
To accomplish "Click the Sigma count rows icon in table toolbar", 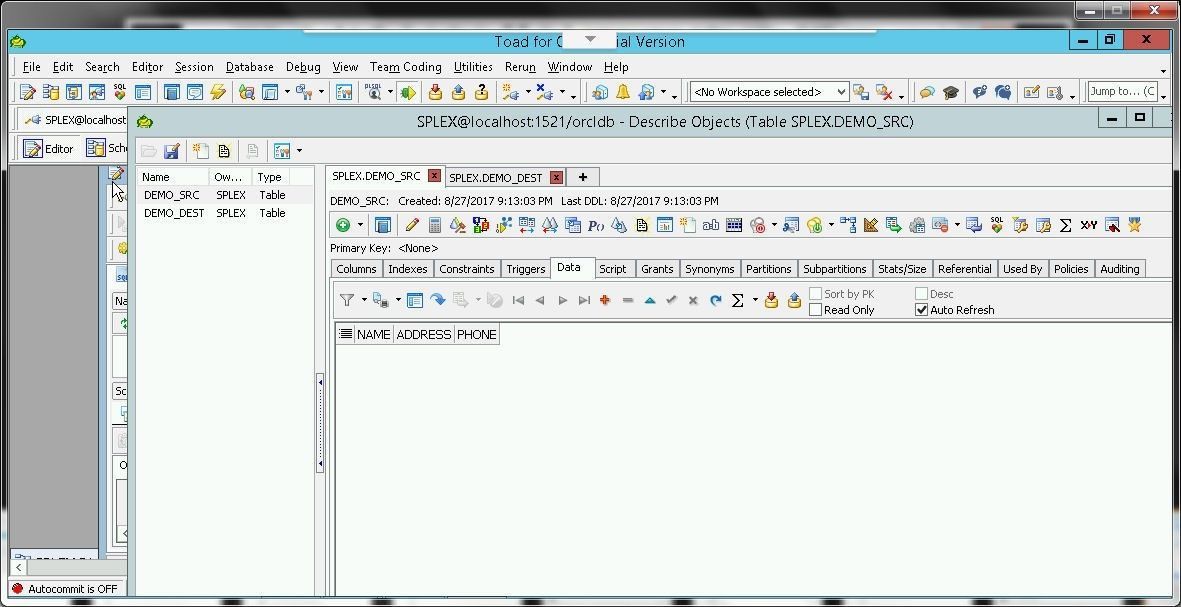I will [1065, 224].
